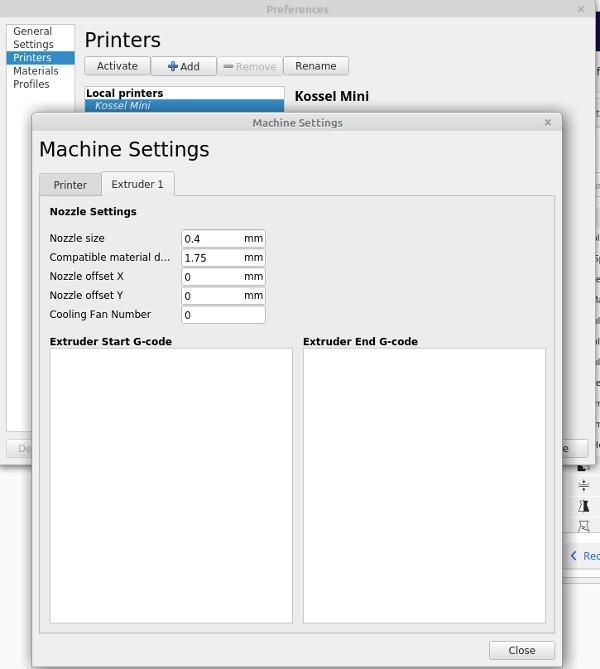600x669 pixels.
Task: Click the Extruder End G-code heading
Action: pyautogui.click(x=360, y=341)
